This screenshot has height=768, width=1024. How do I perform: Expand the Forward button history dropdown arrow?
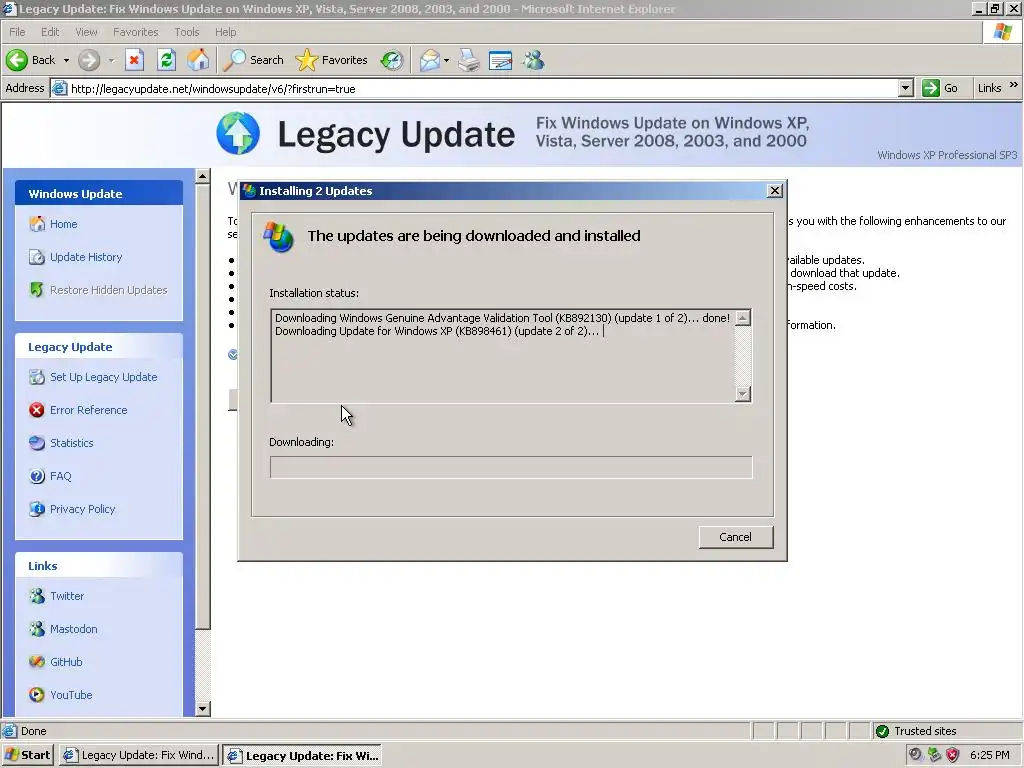click(x=111, y=60)
